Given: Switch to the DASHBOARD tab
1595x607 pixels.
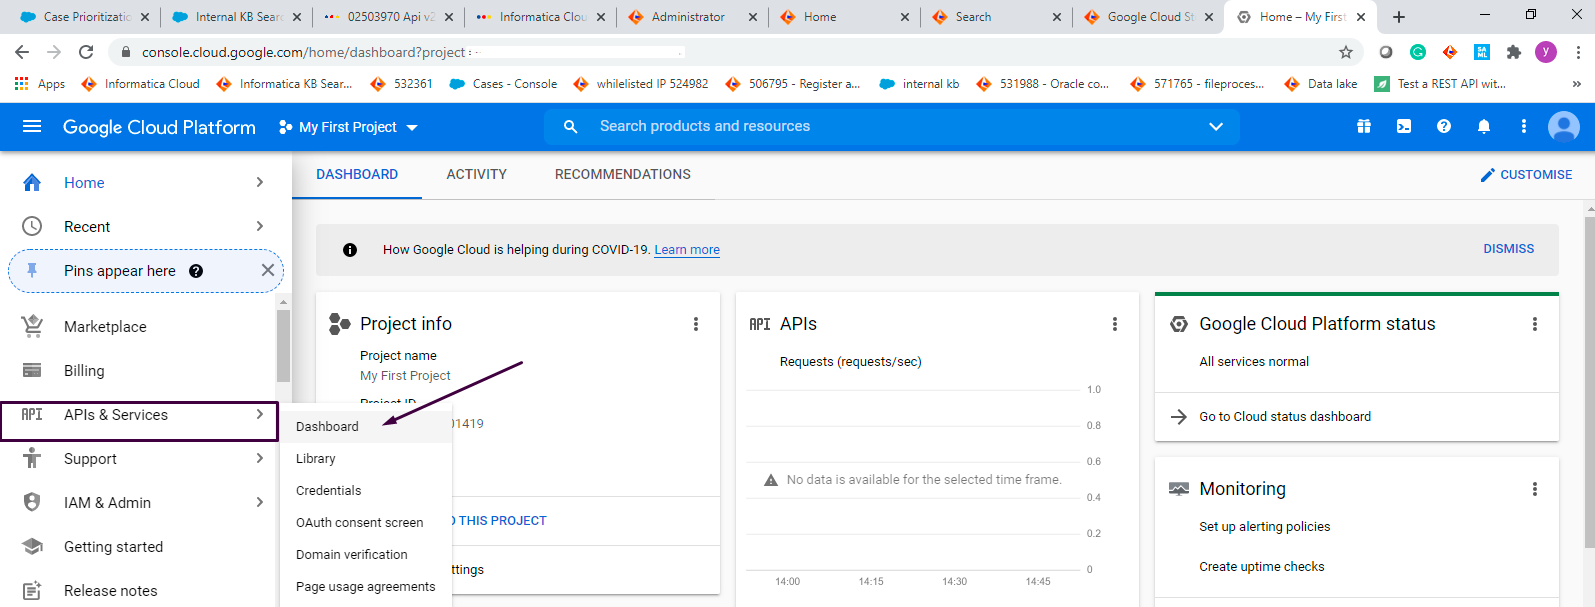Looking at the screenshot, I should [357, 174].
